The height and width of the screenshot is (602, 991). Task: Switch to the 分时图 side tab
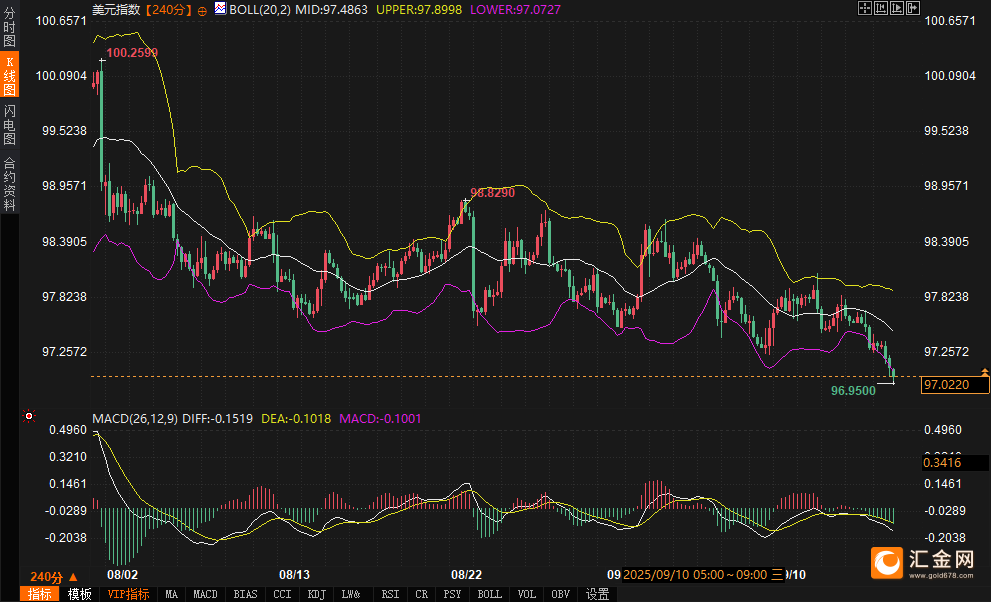pos(10,27)
